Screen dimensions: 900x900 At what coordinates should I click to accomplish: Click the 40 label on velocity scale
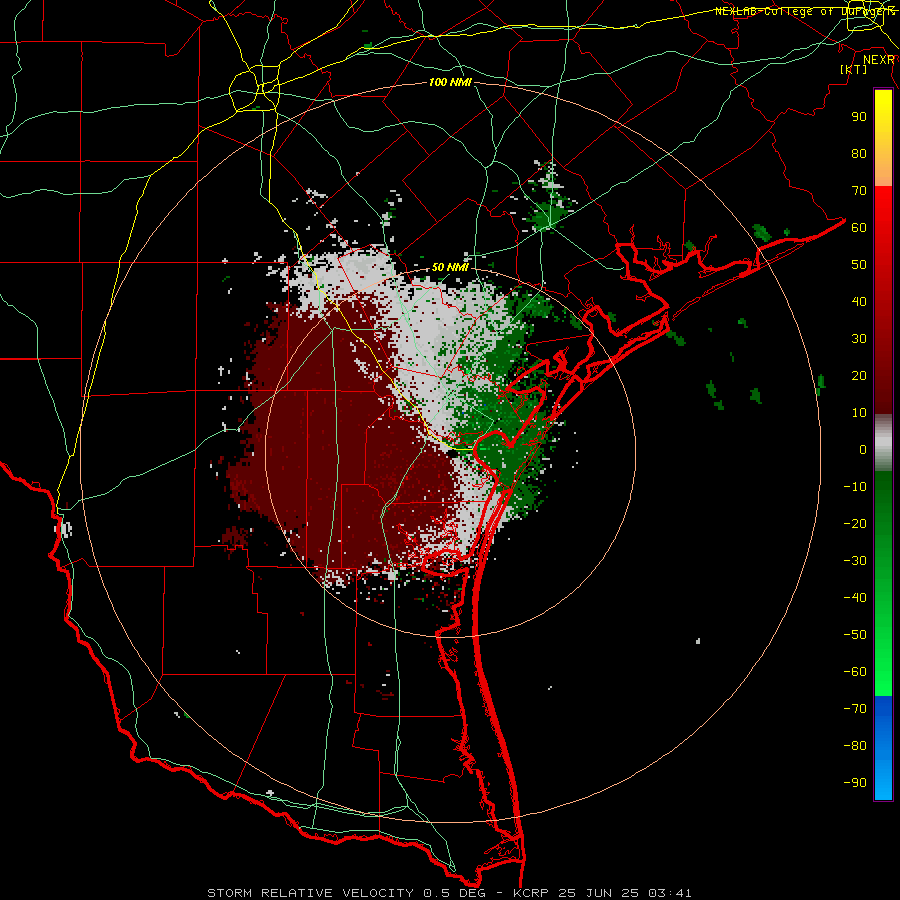[x=859, y=301]
